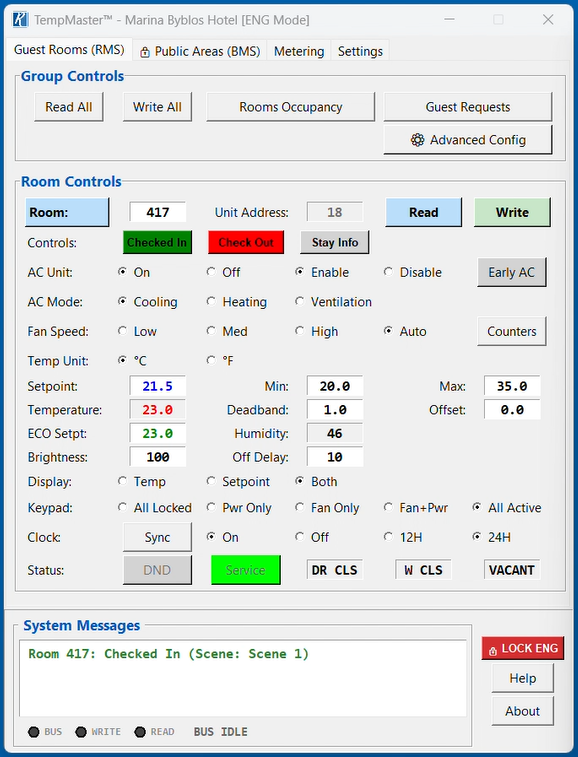Select the Disable radio option
This screenshot has width=578, height=757.
413,272
